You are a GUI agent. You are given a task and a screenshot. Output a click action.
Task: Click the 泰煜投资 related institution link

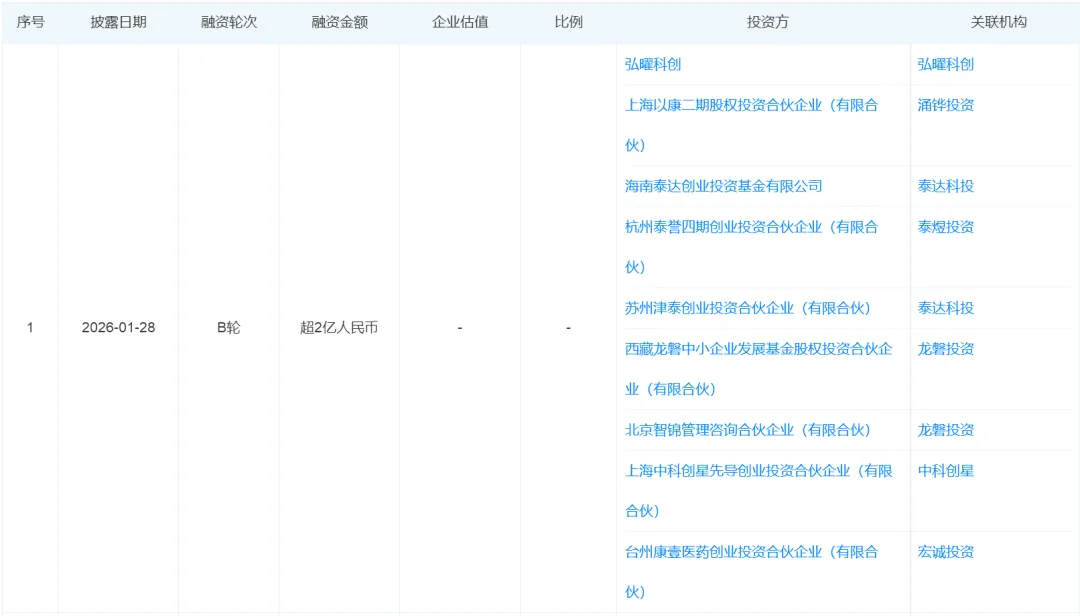coord(945,227)
